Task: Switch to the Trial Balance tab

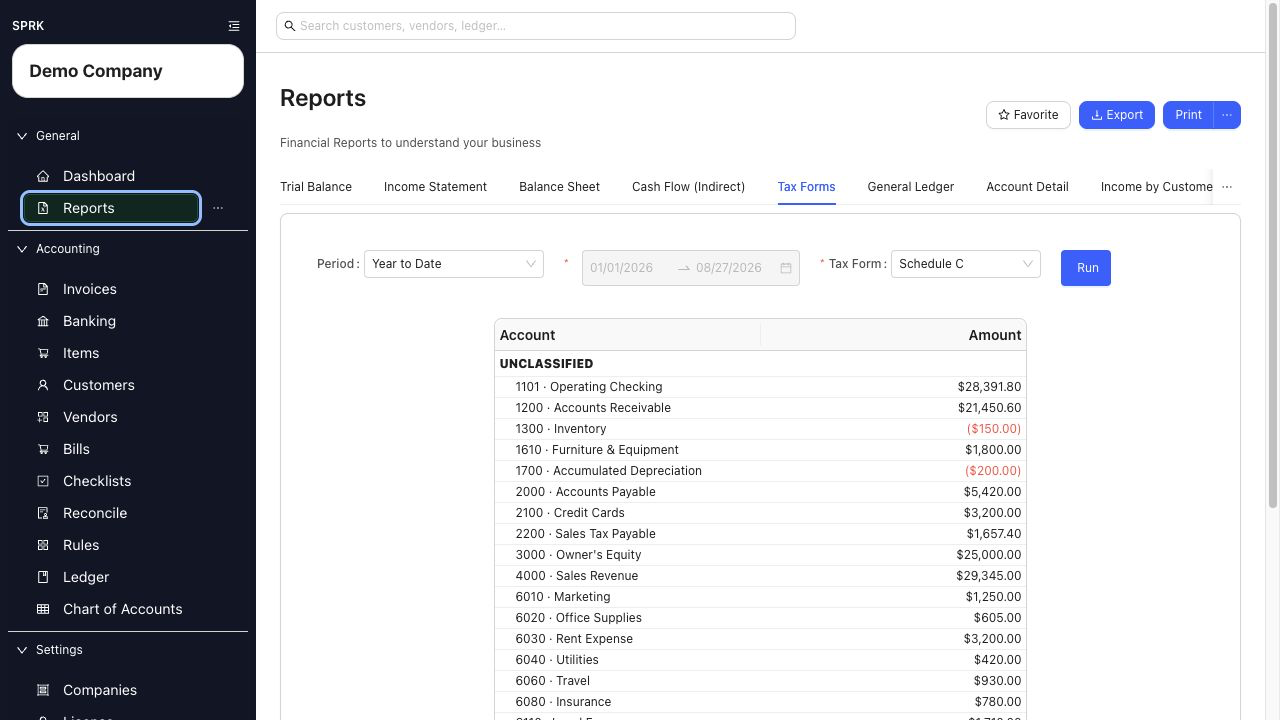Action: tap(316, 187)
